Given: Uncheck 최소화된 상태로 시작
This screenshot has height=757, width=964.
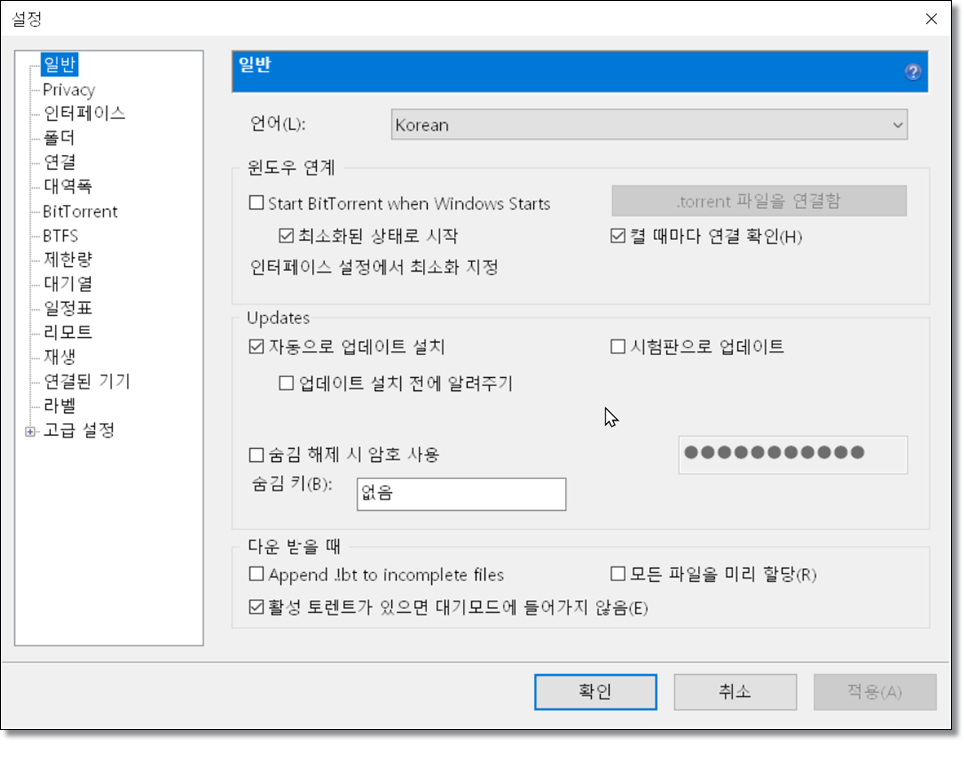Looking at the screenshot, I should [285, 231].
